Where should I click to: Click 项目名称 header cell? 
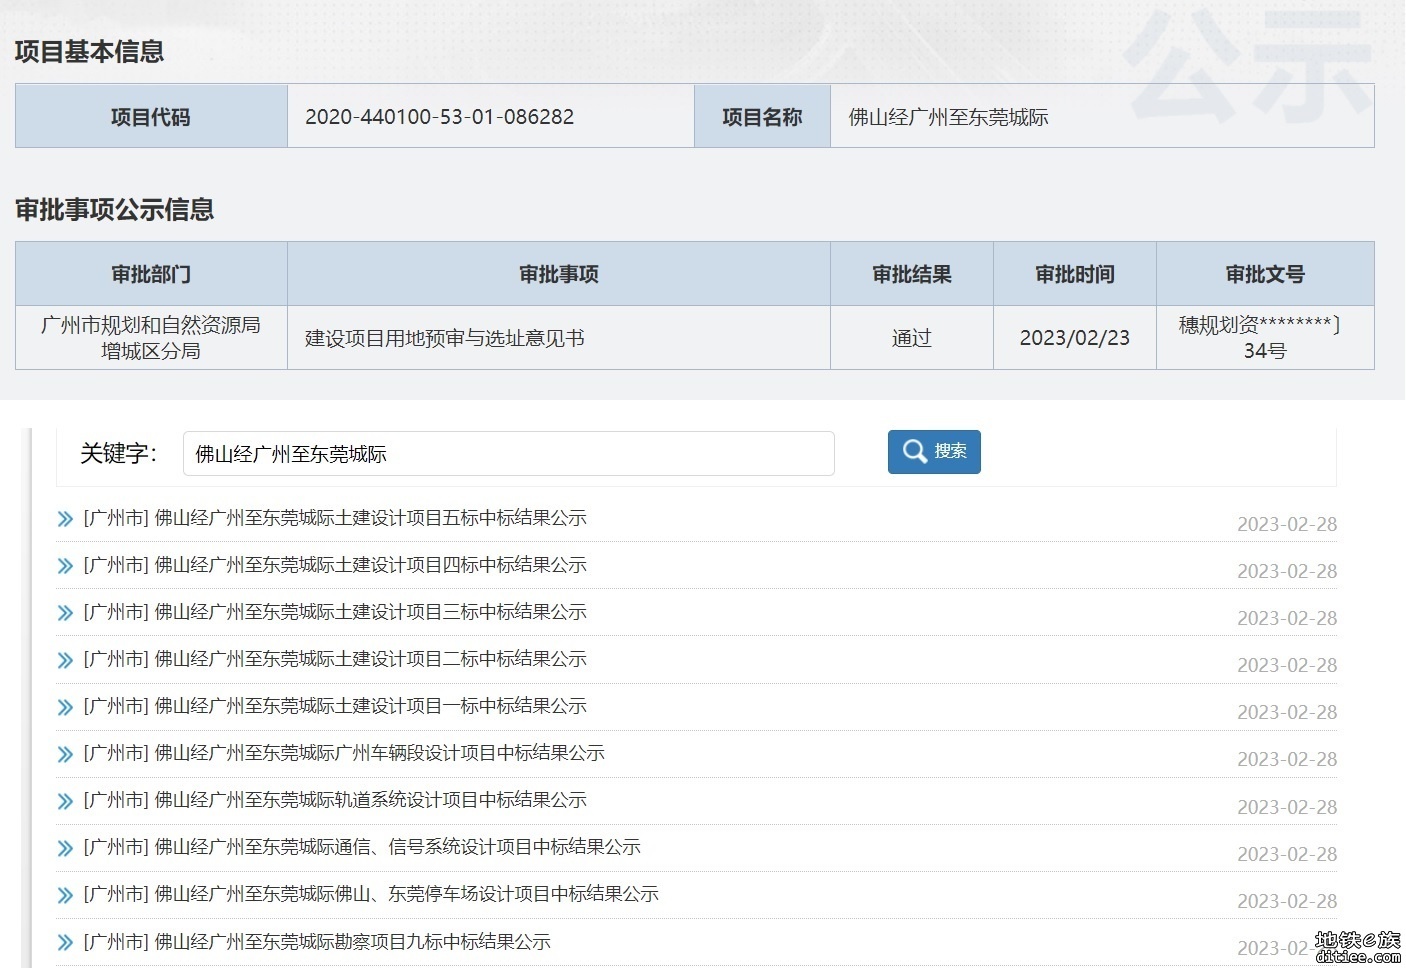coord(763,117)
